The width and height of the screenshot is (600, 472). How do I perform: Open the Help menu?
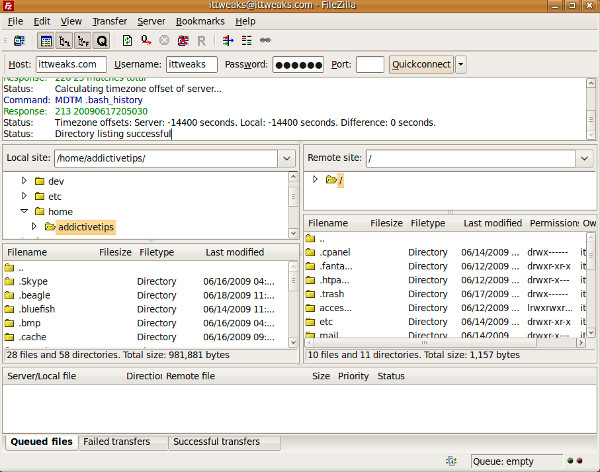pos(245,21)
